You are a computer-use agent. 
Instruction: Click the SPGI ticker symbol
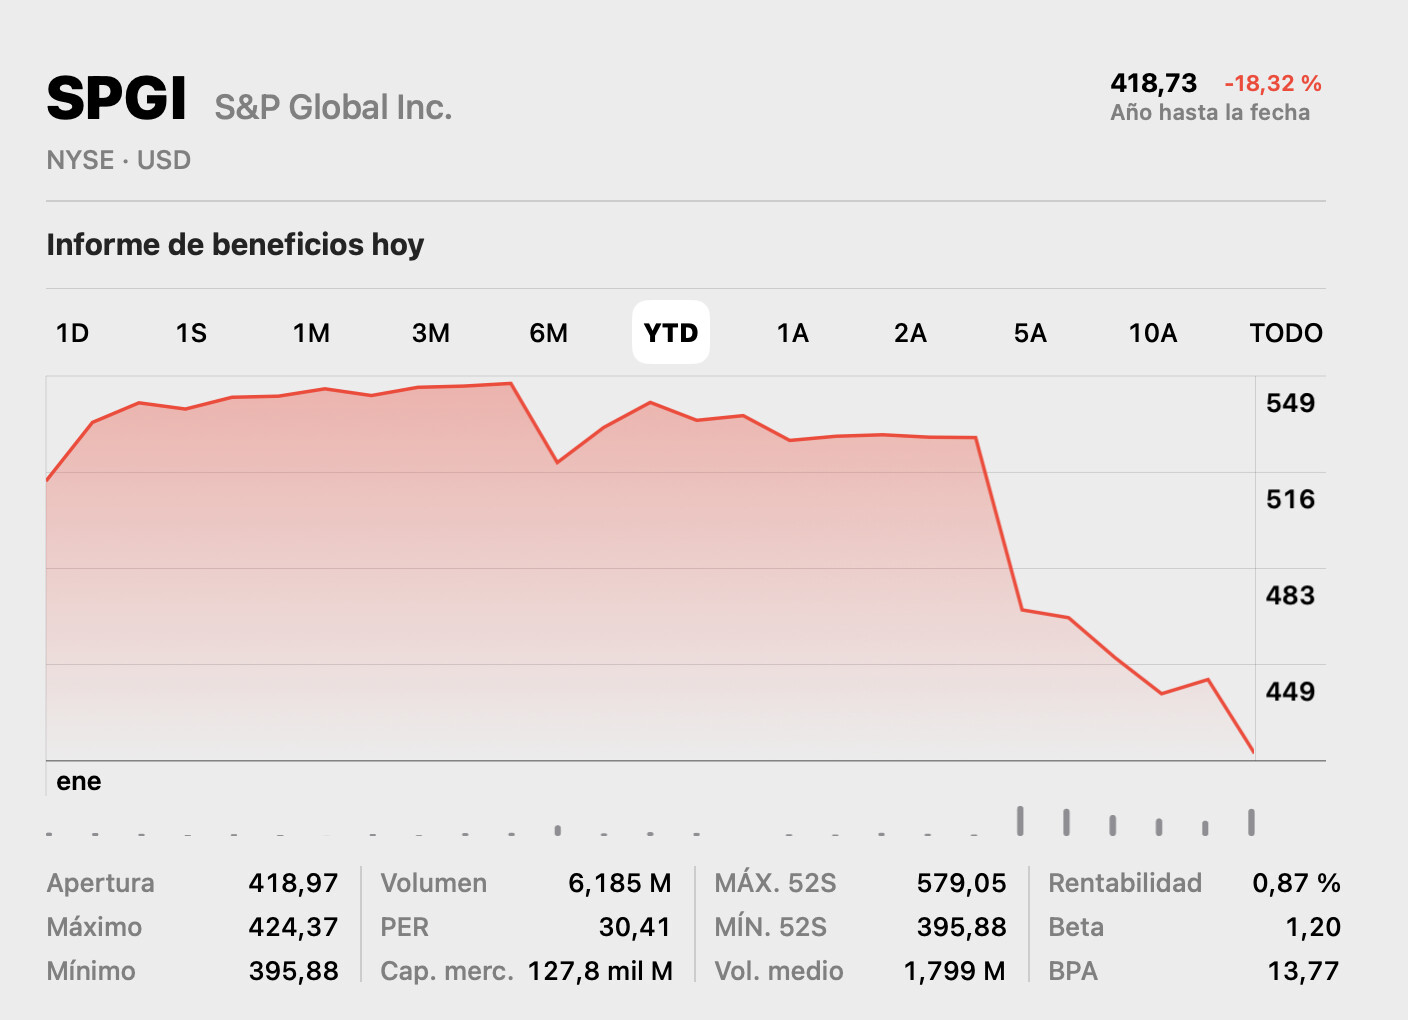pos(116,99)
